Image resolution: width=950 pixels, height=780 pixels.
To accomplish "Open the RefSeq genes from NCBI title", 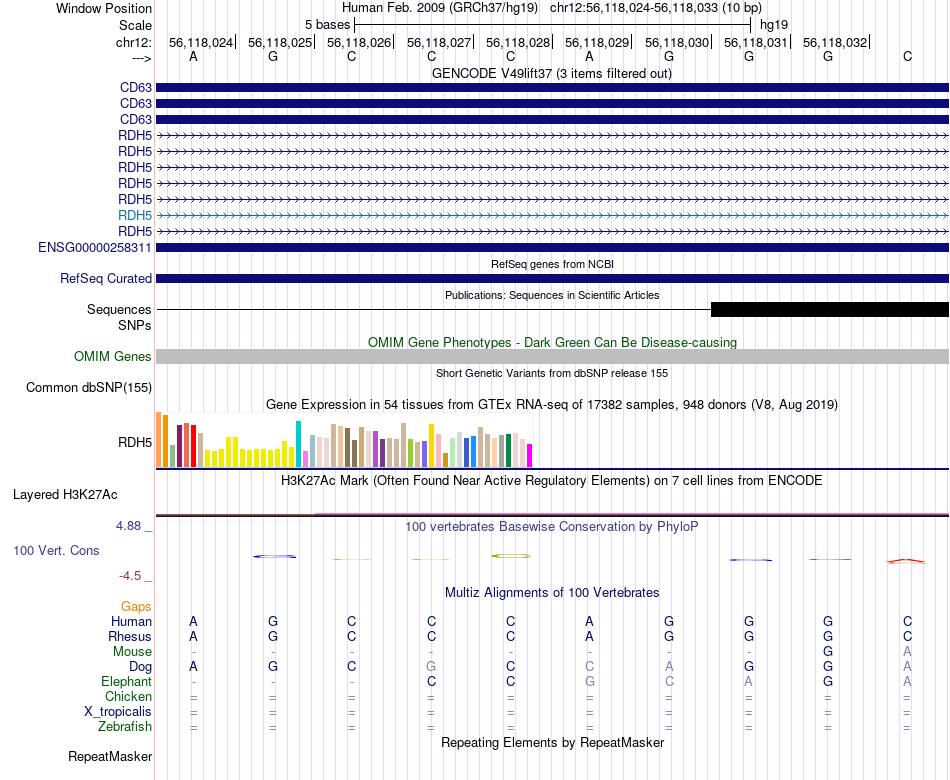I will [552, 264].
